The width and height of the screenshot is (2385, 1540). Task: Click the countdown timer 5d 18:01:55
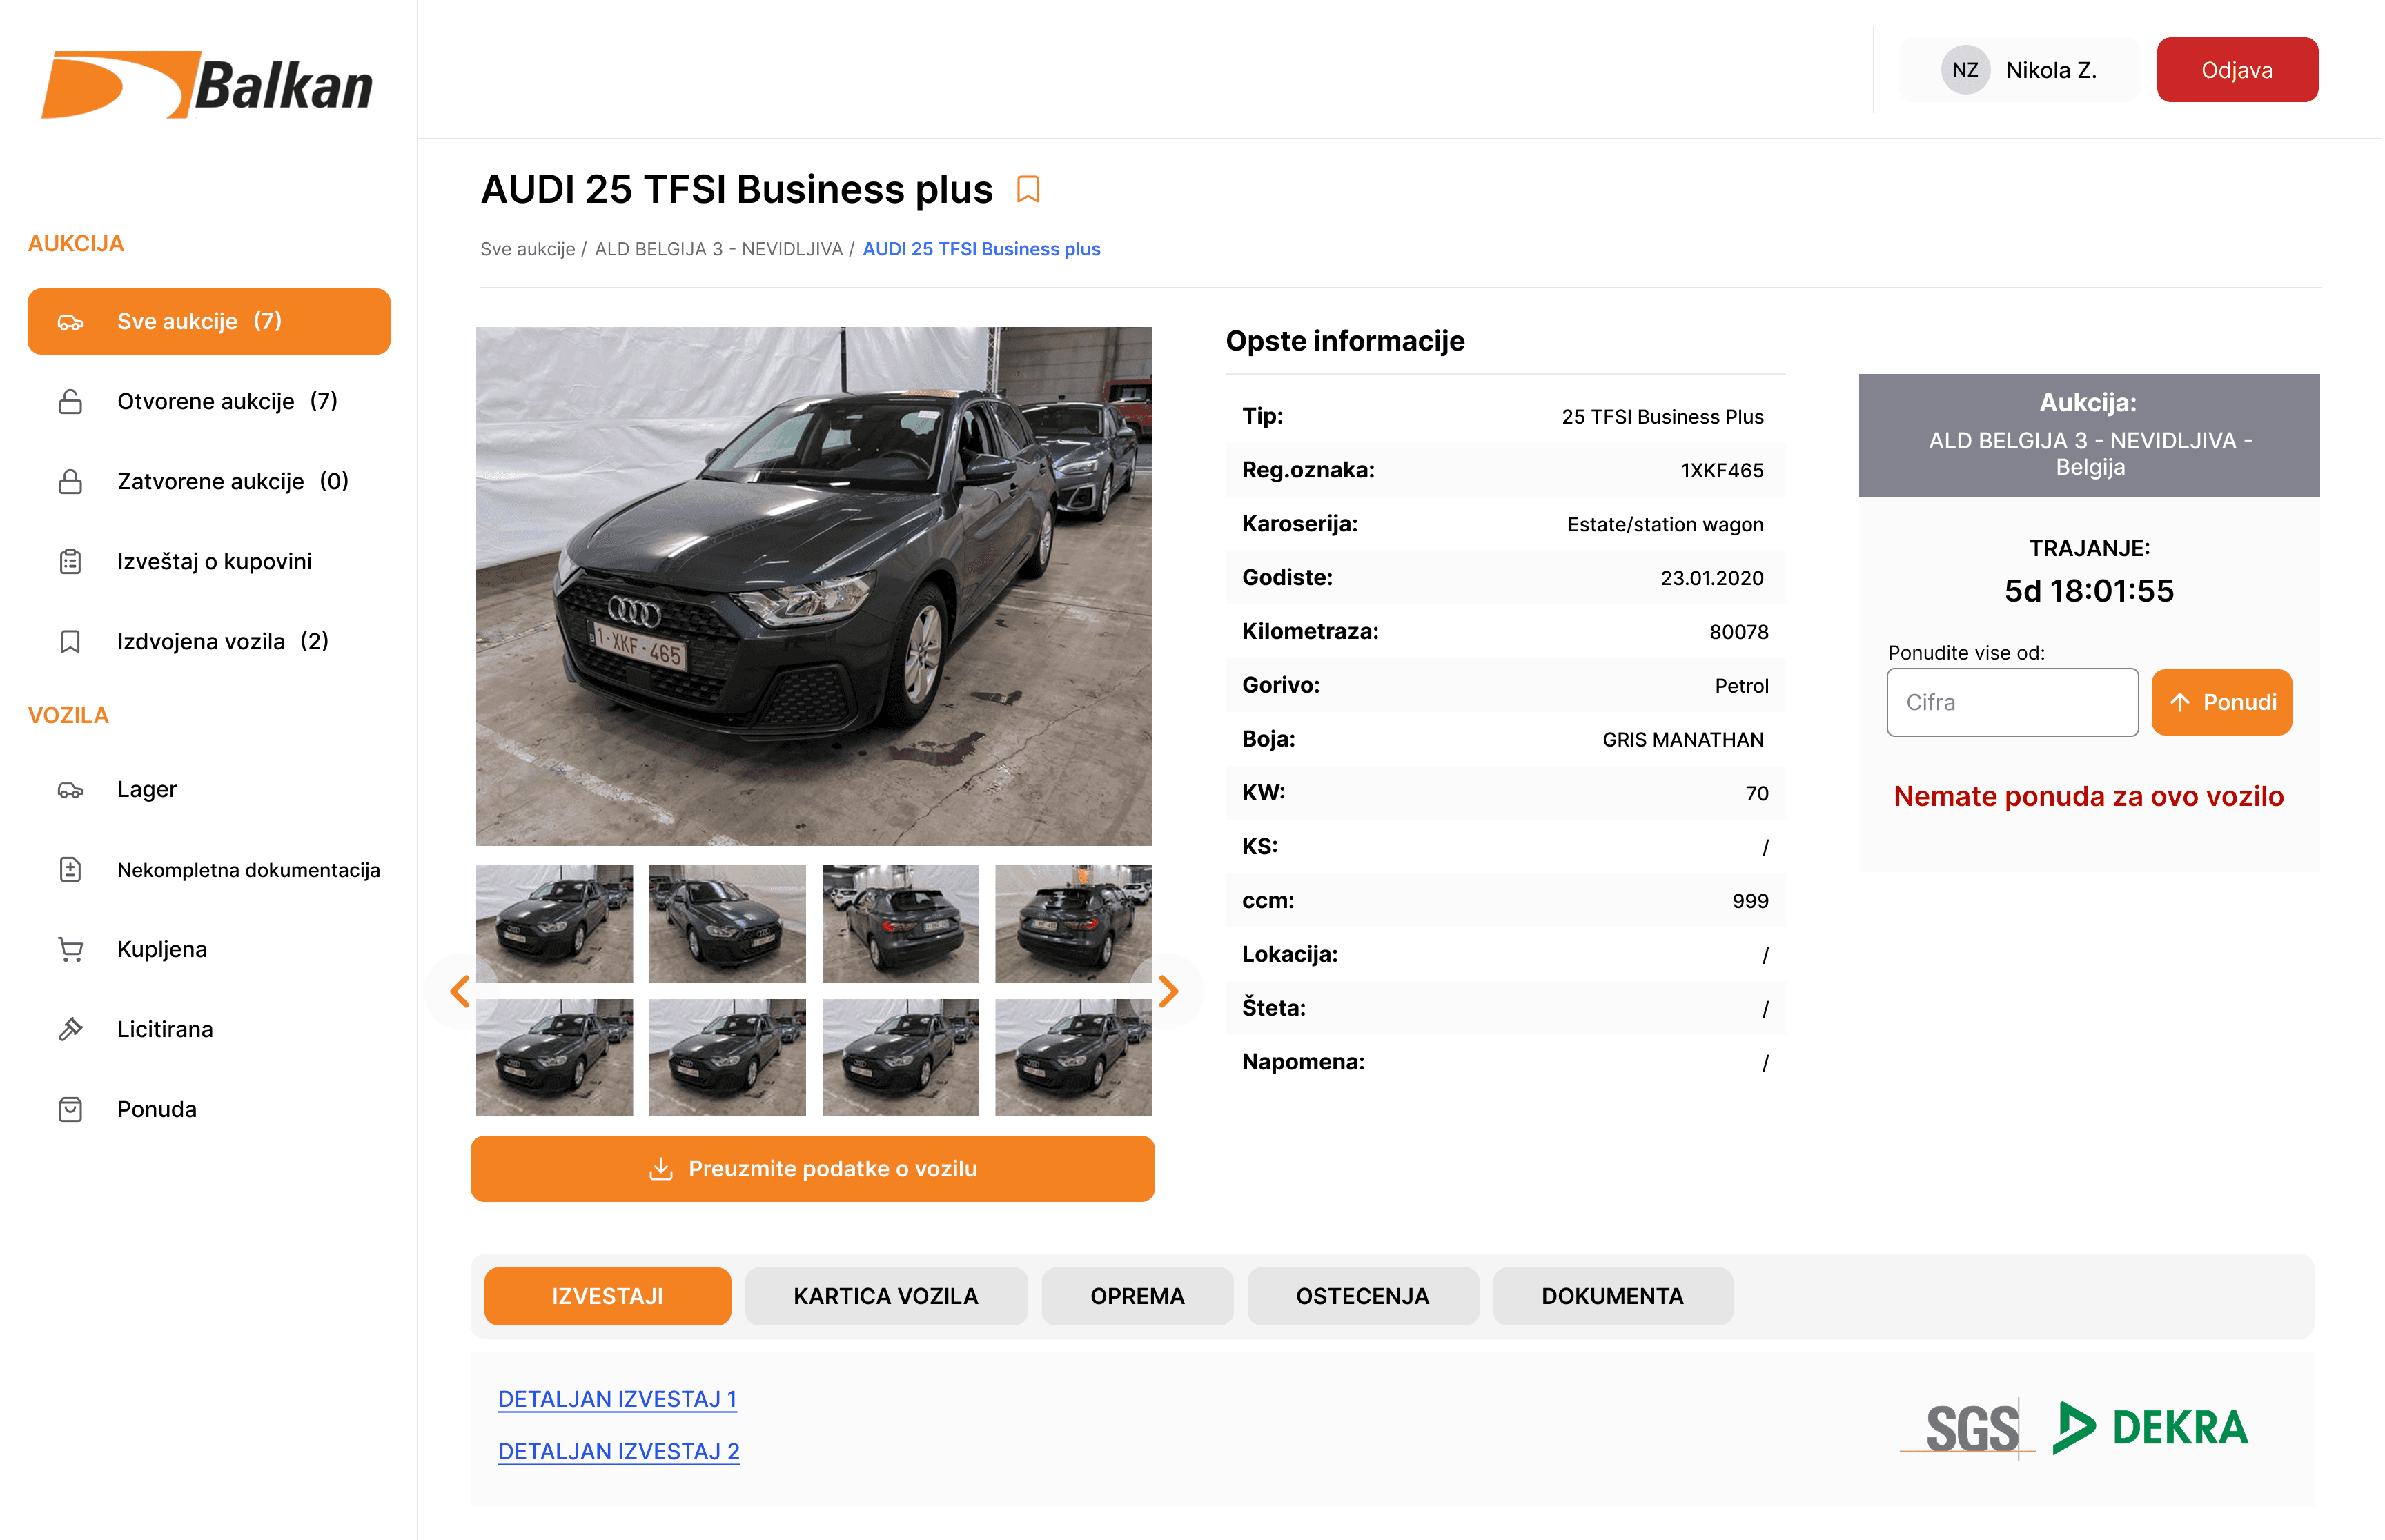[x=2089, y=591]
